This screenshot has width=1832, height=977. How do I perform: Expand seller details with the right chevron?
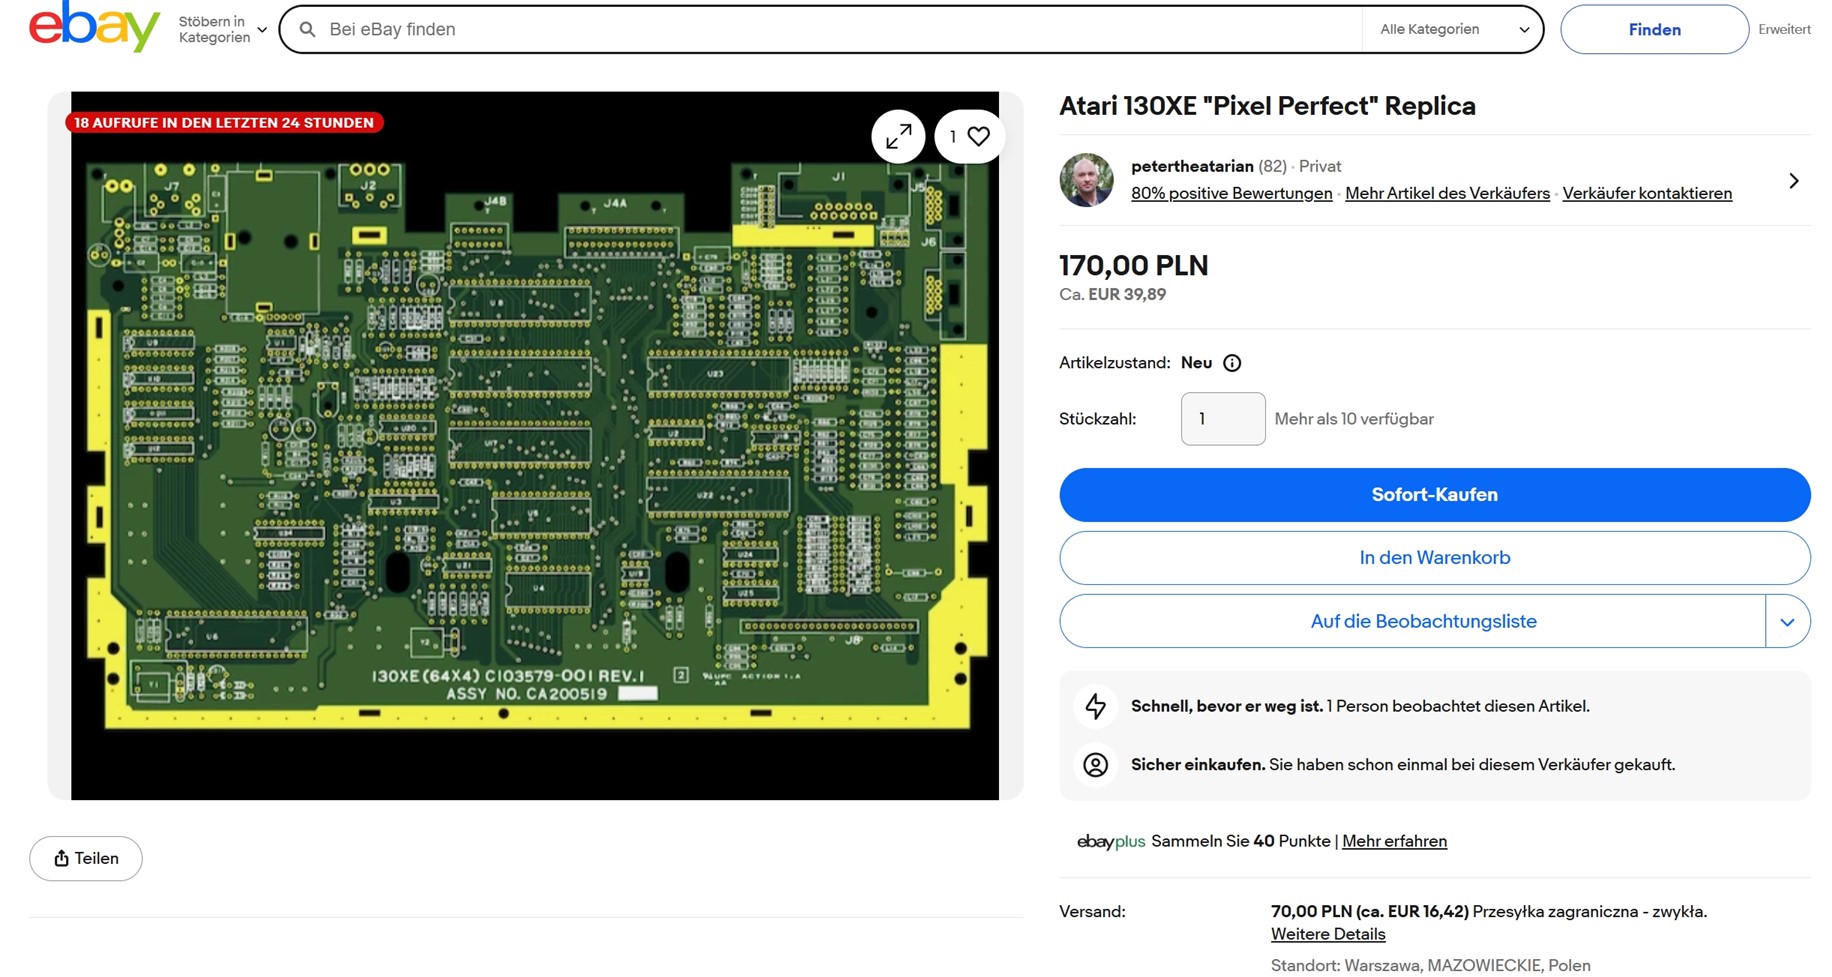click(x=1795, y=181)
